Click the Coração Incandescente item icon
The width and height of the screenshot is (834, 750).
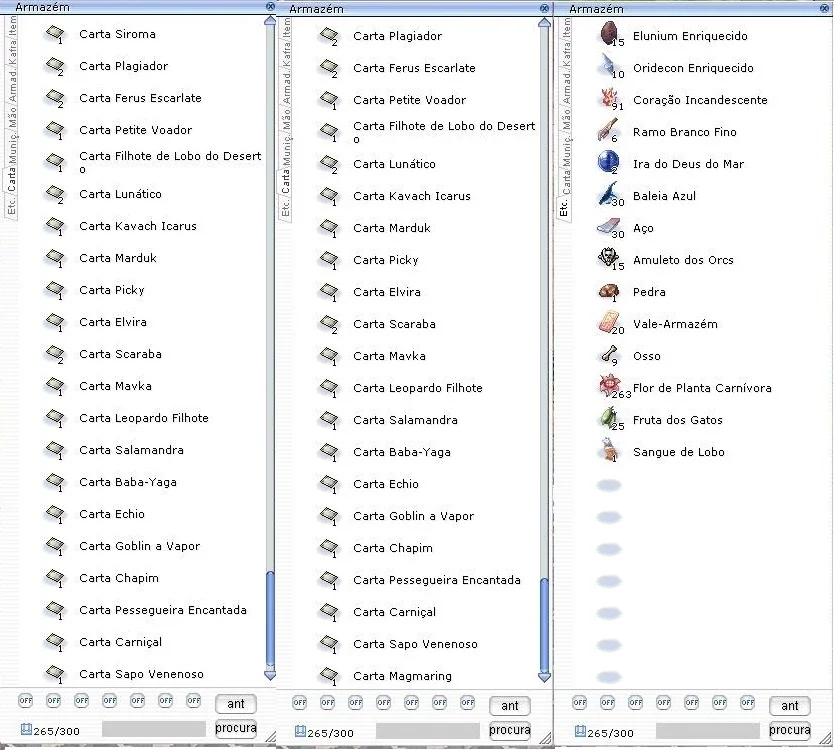pos(608,98)
